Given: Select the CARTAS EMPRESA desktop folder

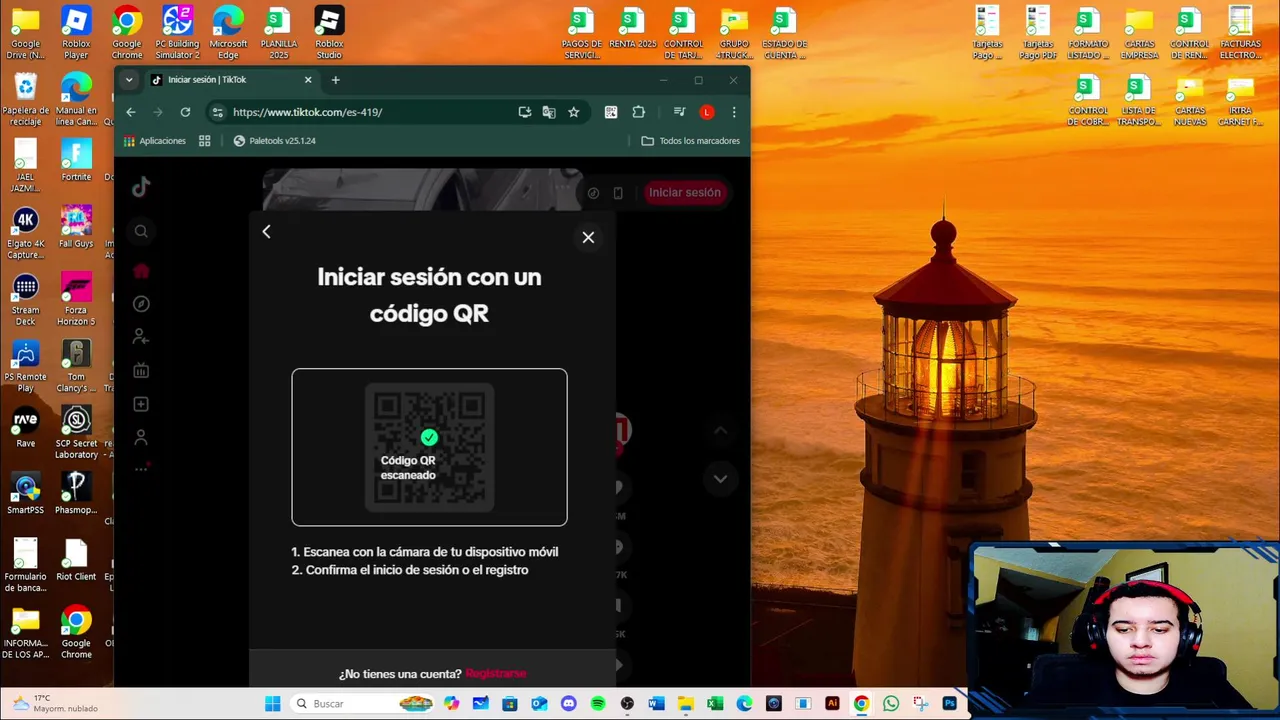Looking at the screenshot, I should (1139, 33).
